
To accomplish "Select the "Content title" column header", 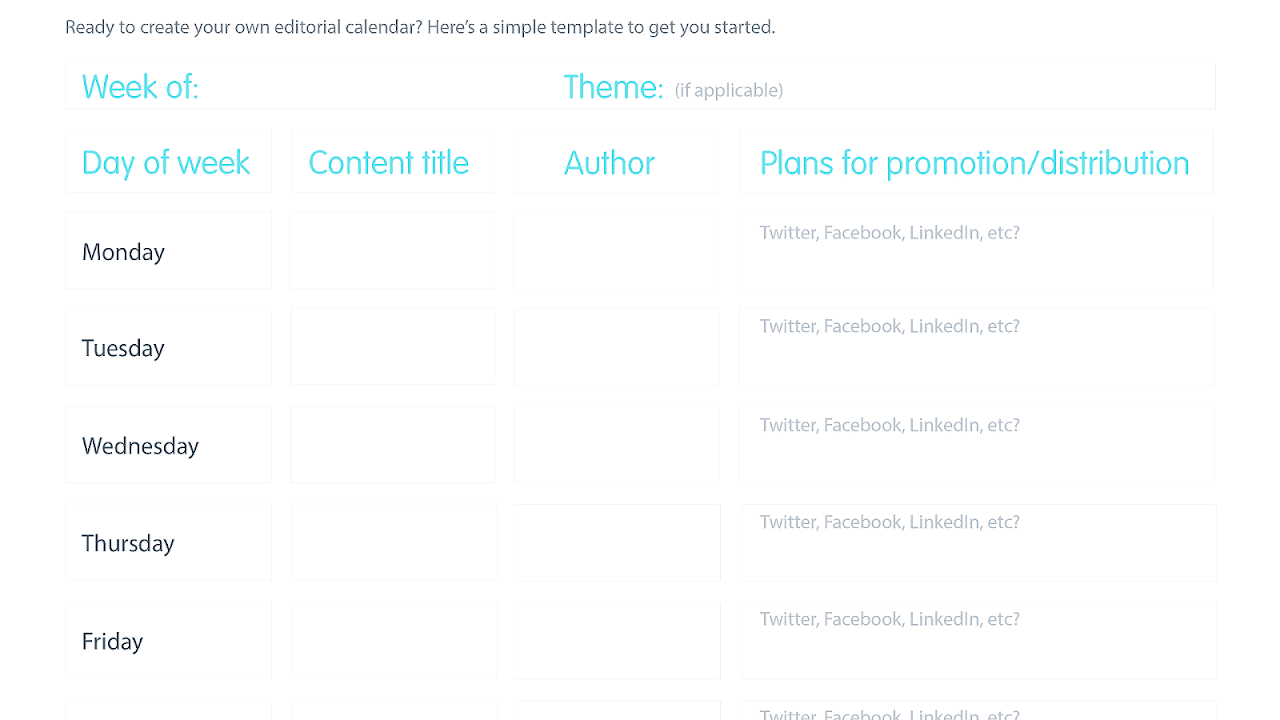I will pyautogui.click(x=392, y=162).
